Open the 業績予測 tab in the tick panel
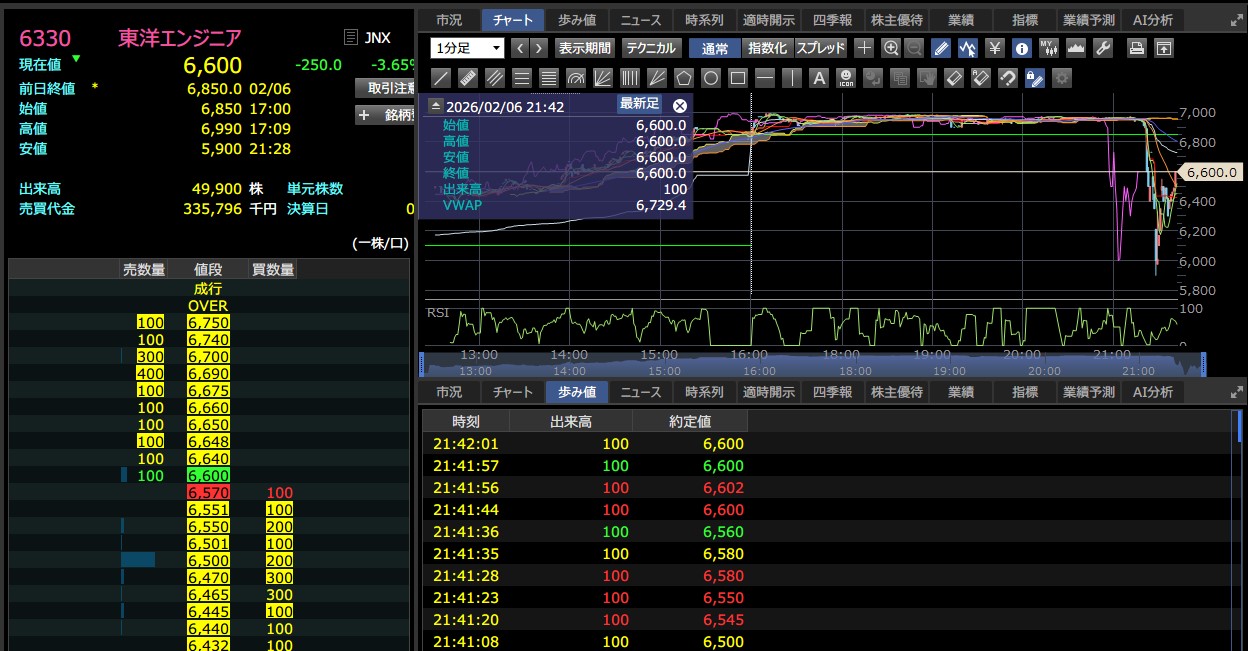 point(1088,392)
